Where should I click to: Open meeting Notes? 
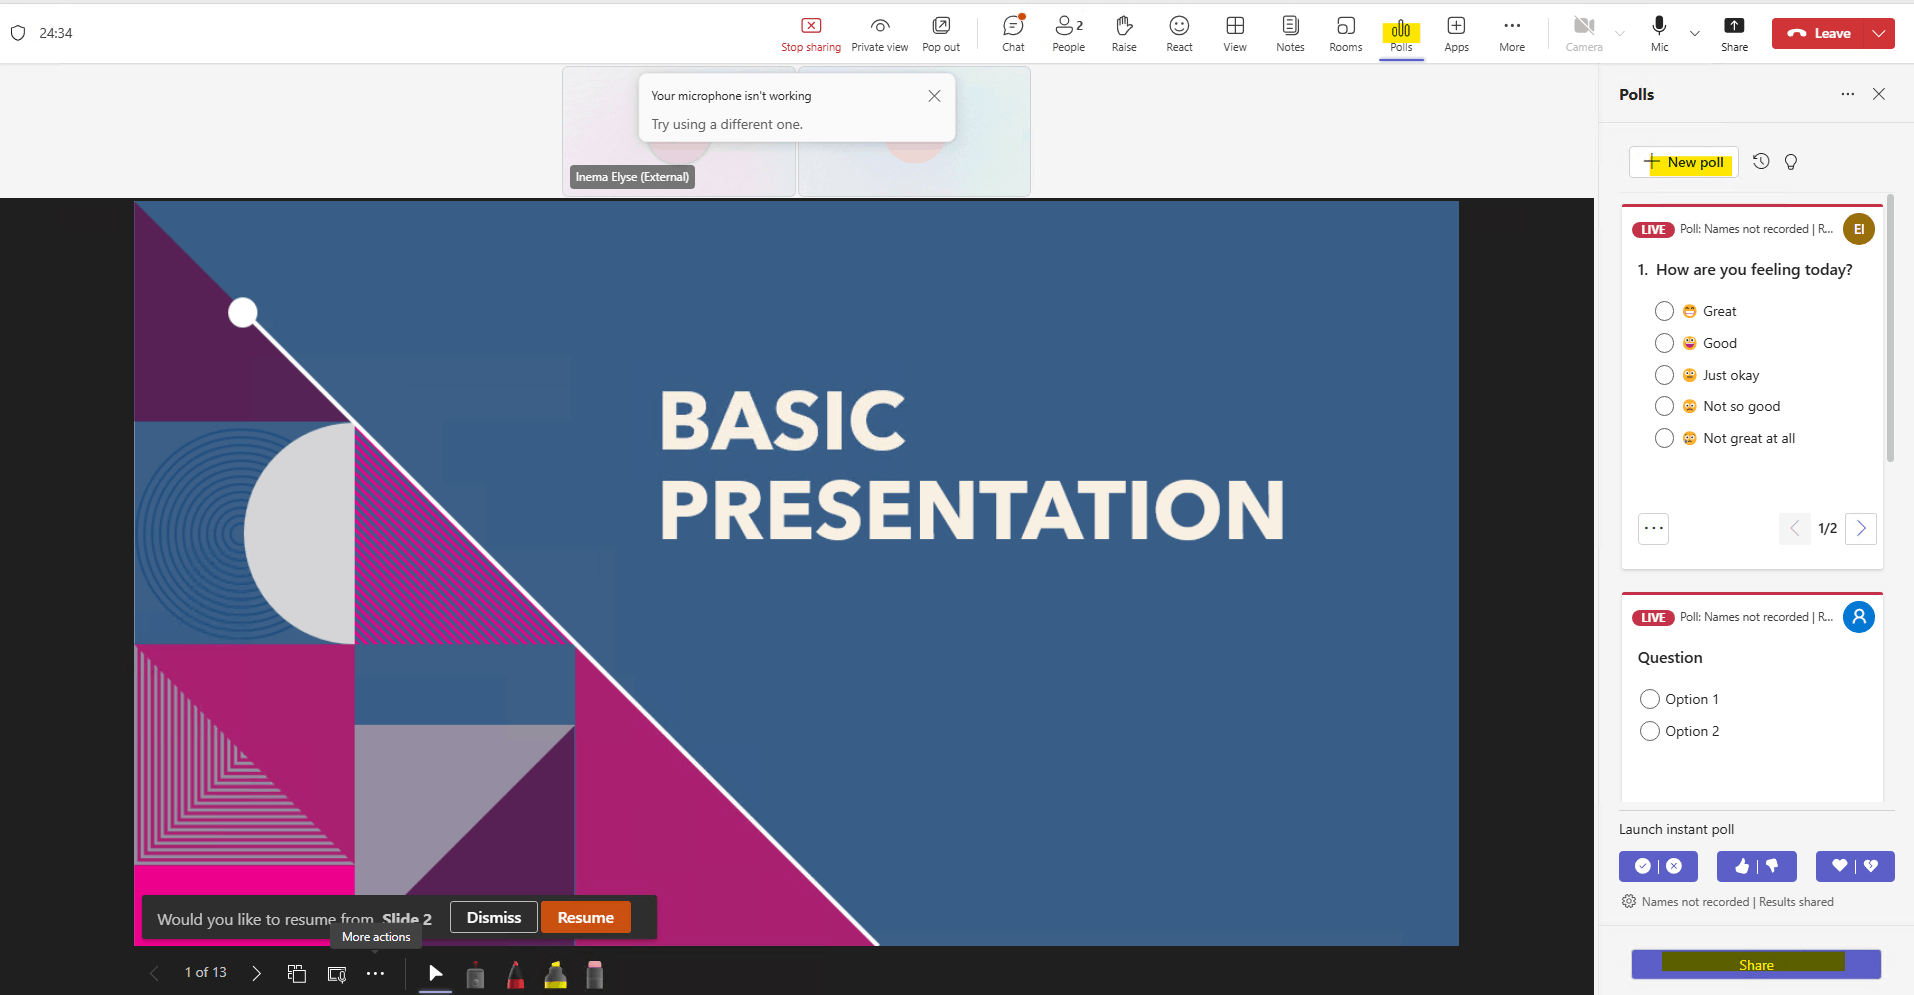click(x=1290, y=33)
